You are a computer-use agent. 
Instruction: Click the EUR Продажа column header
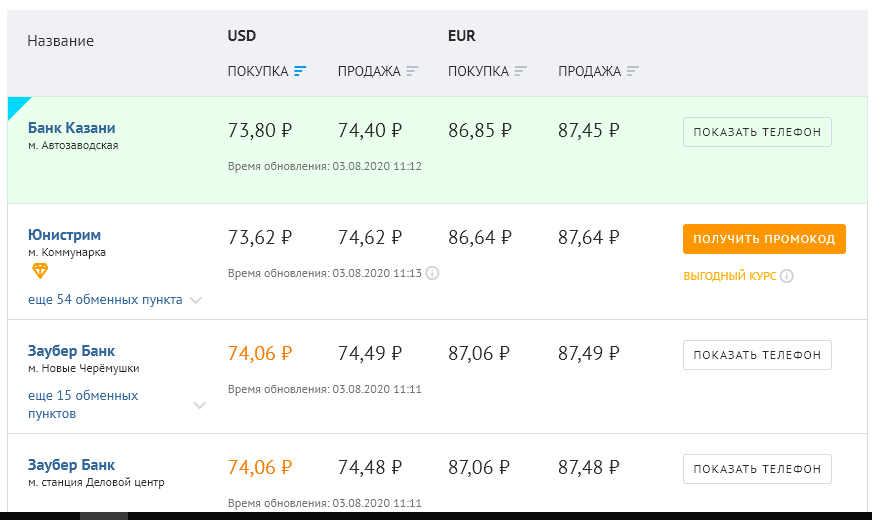point(589,71)
